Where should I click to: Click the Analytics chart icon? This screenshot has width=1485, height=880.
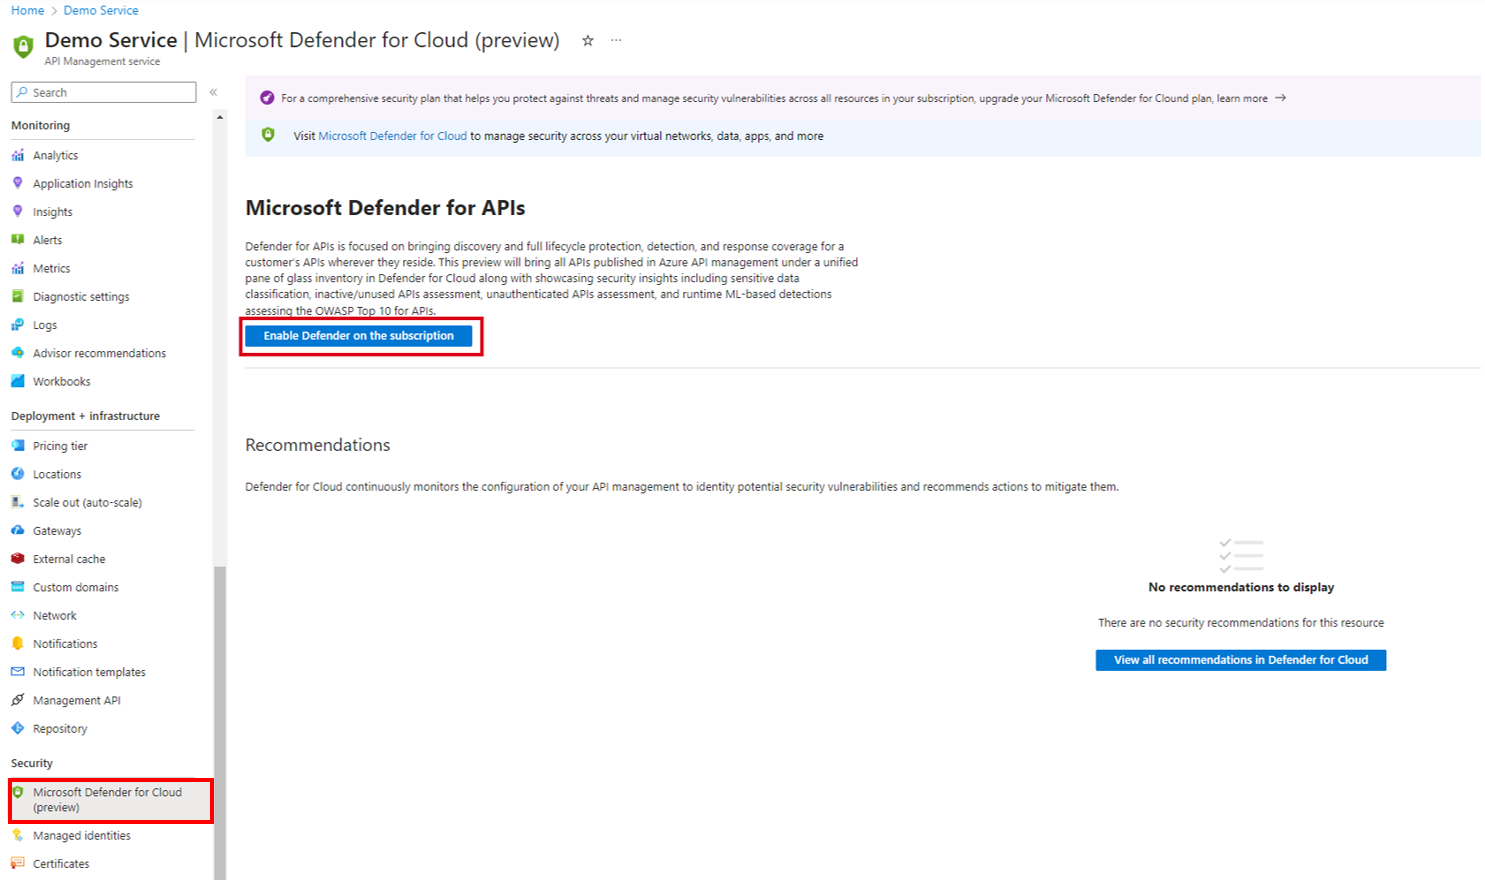point(18,155)
